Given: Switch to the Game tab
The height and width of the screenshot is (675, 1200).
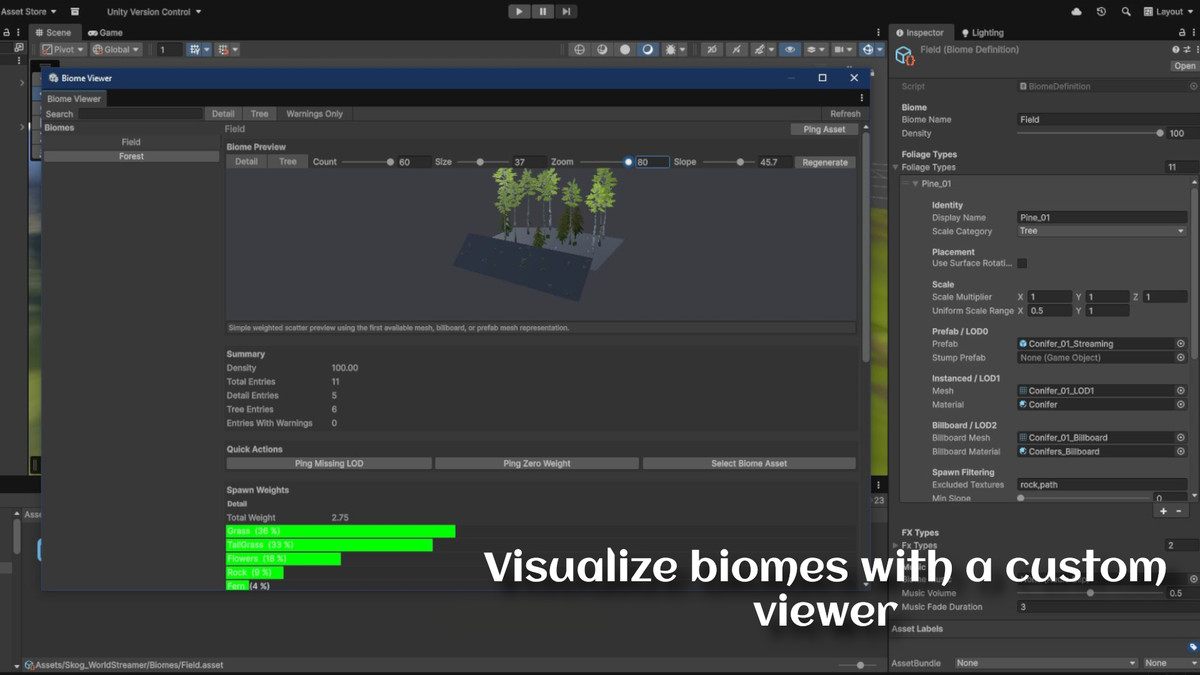Looking at the screenshot, I should tap(105, 32).
